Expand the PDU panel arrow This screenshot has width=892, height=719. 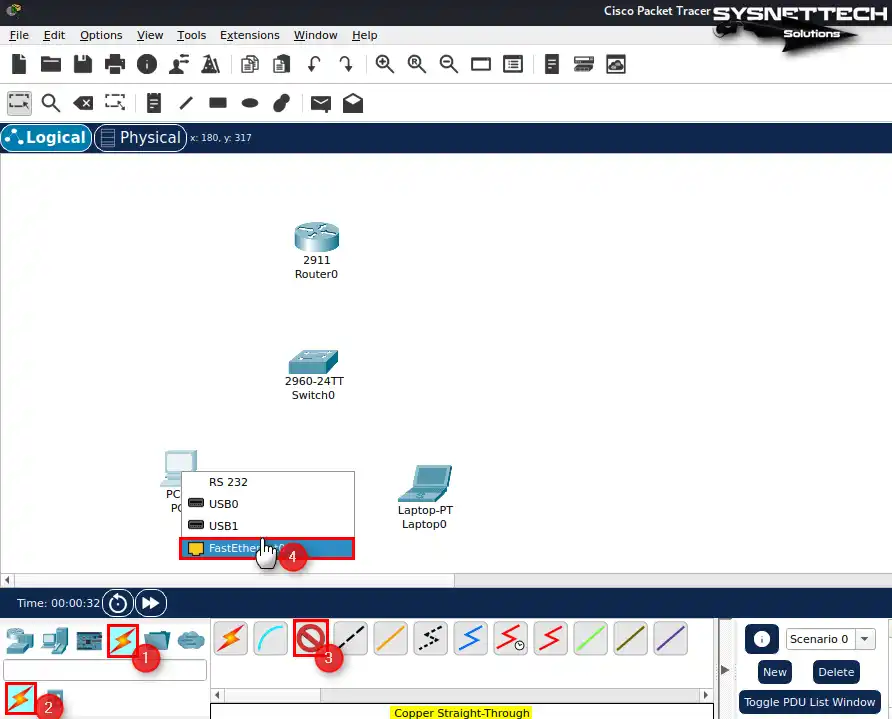pos(725,670)
